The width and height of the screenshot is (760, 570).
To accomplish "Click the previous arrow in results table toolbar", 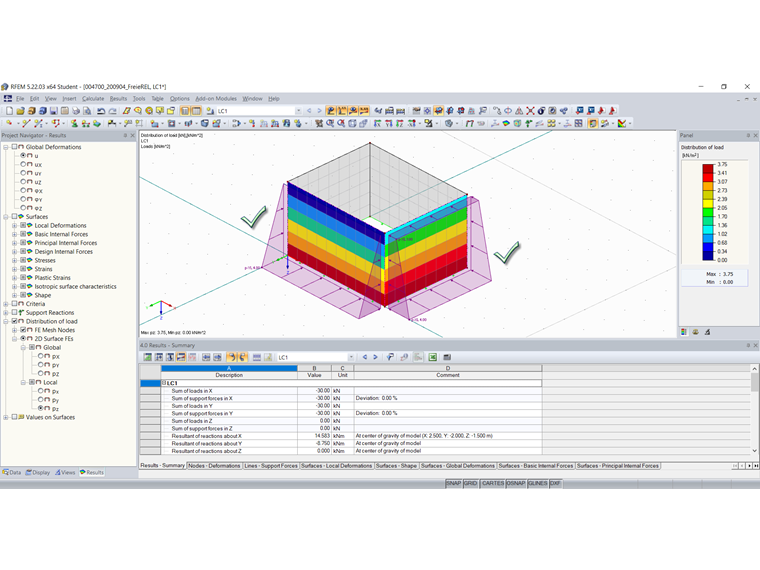I will [364, 357].
